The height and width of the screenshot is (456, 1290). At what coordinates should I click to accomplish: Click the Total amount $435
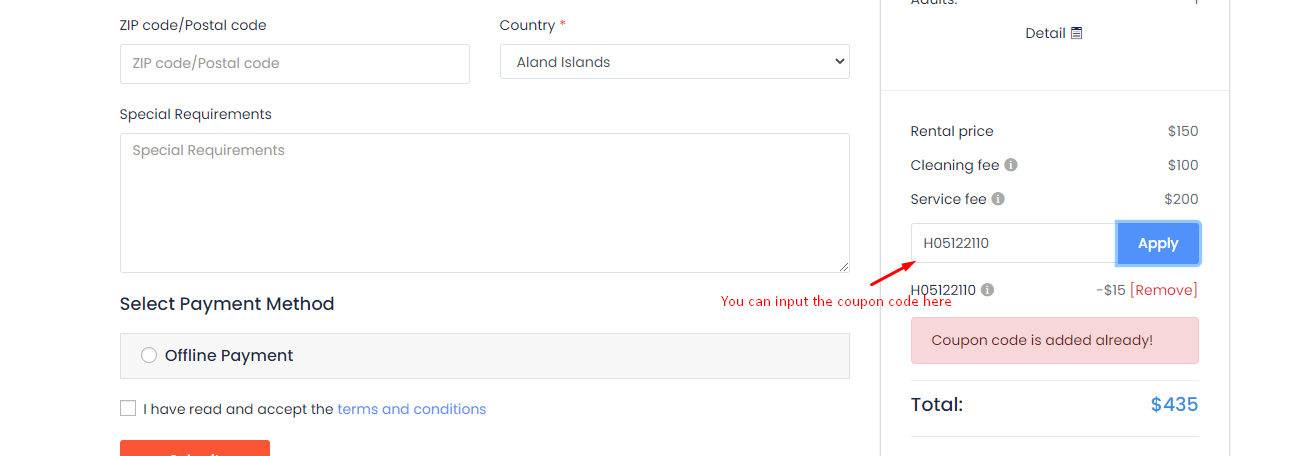1174,404
